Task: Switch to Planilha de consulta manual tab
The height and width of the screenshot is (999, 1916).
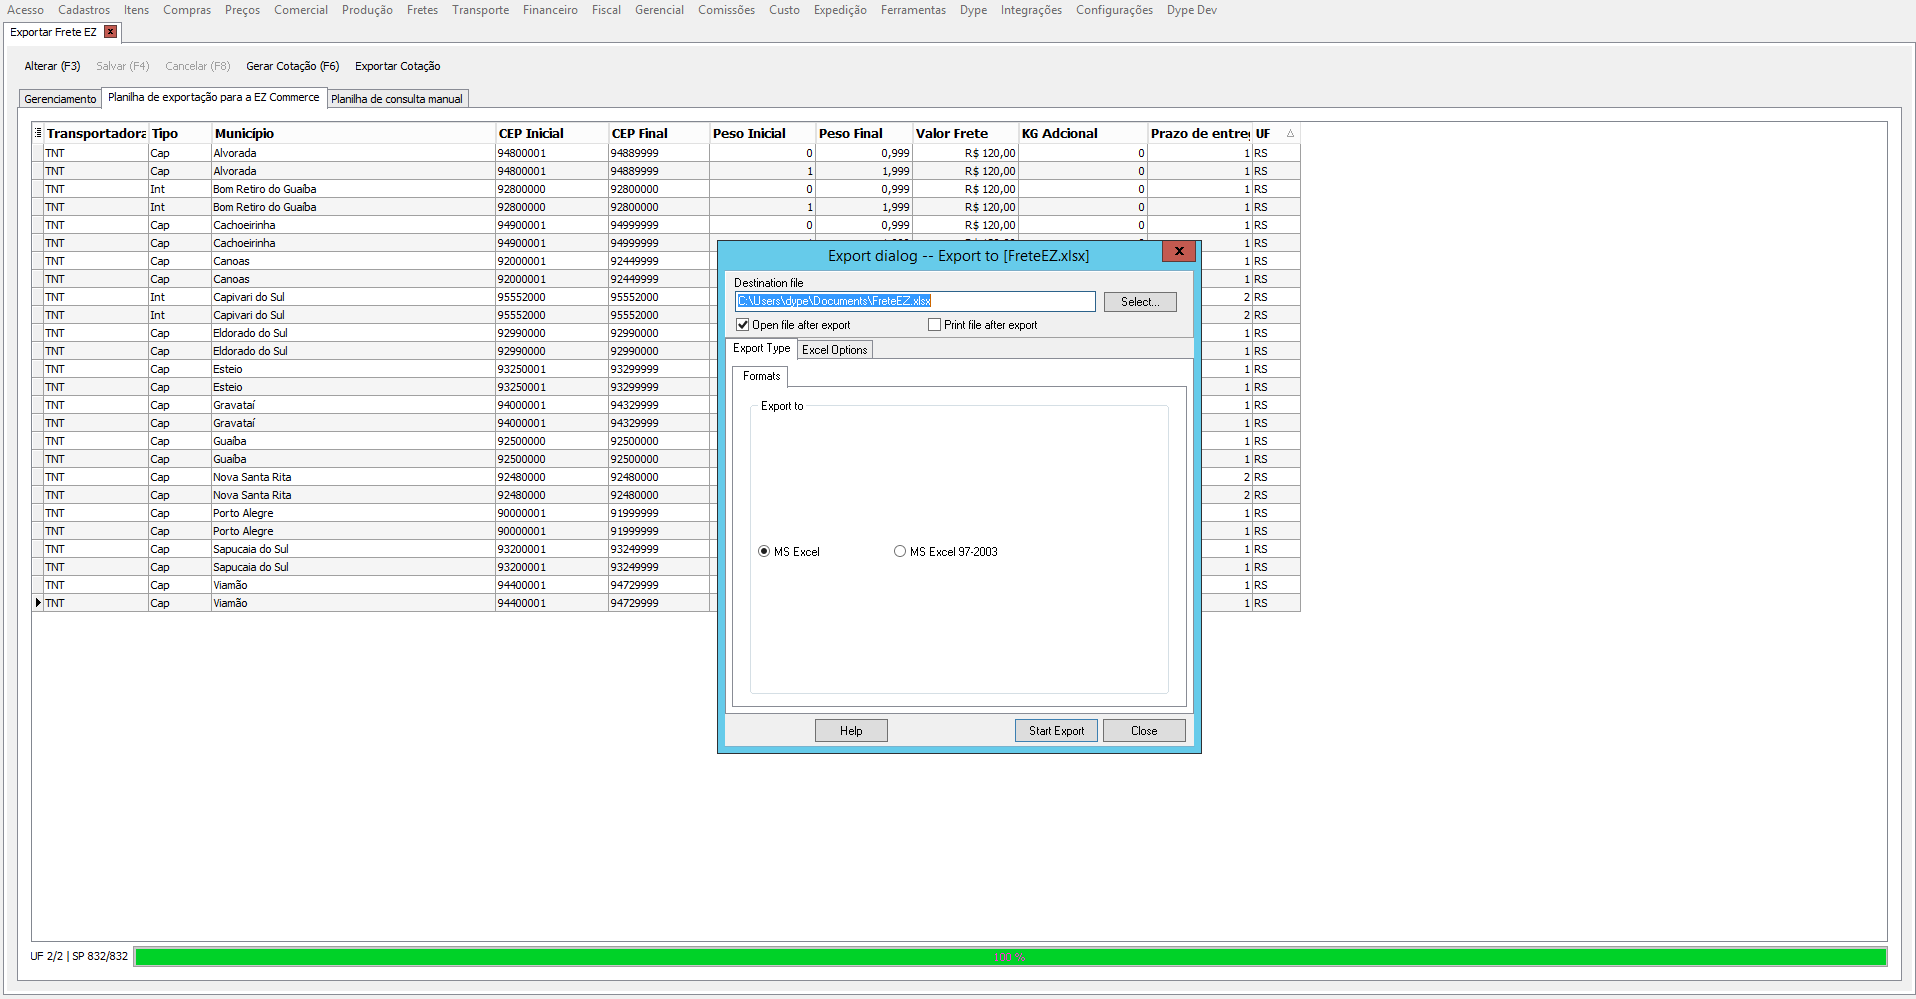Action: pos(397,99)
